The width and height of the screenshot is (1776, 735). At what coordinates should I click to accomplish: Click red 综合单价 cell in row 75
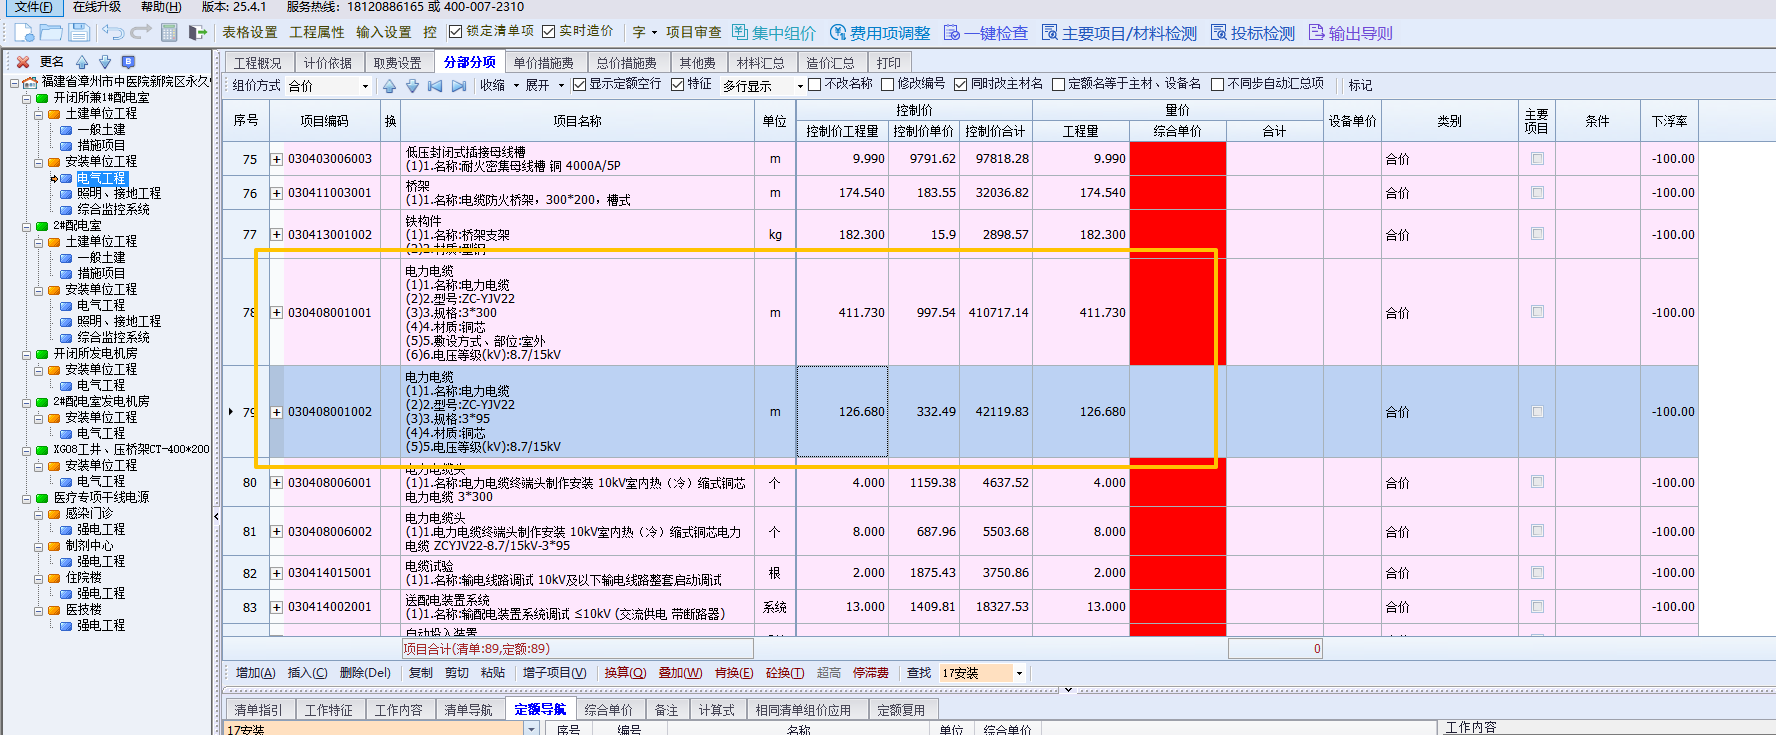1177,159
